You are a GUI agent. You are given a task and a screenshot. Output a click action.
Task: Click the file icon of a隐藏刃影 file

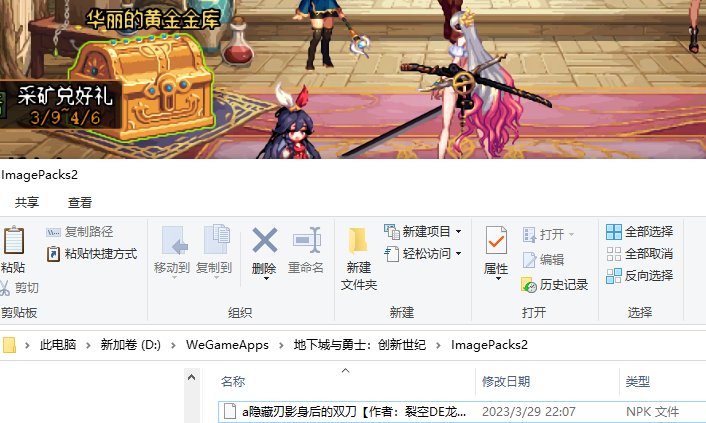[230, 411]
